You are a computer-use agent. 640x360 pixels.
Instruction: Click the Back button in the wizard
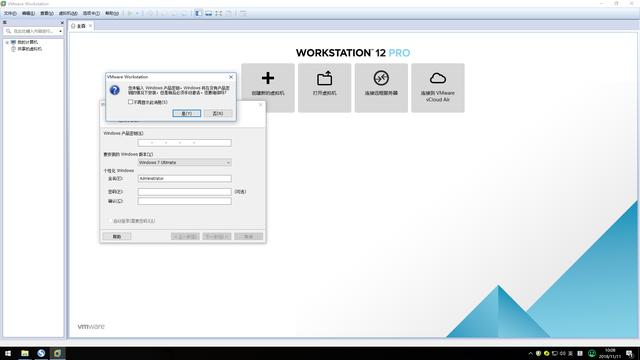185,237
